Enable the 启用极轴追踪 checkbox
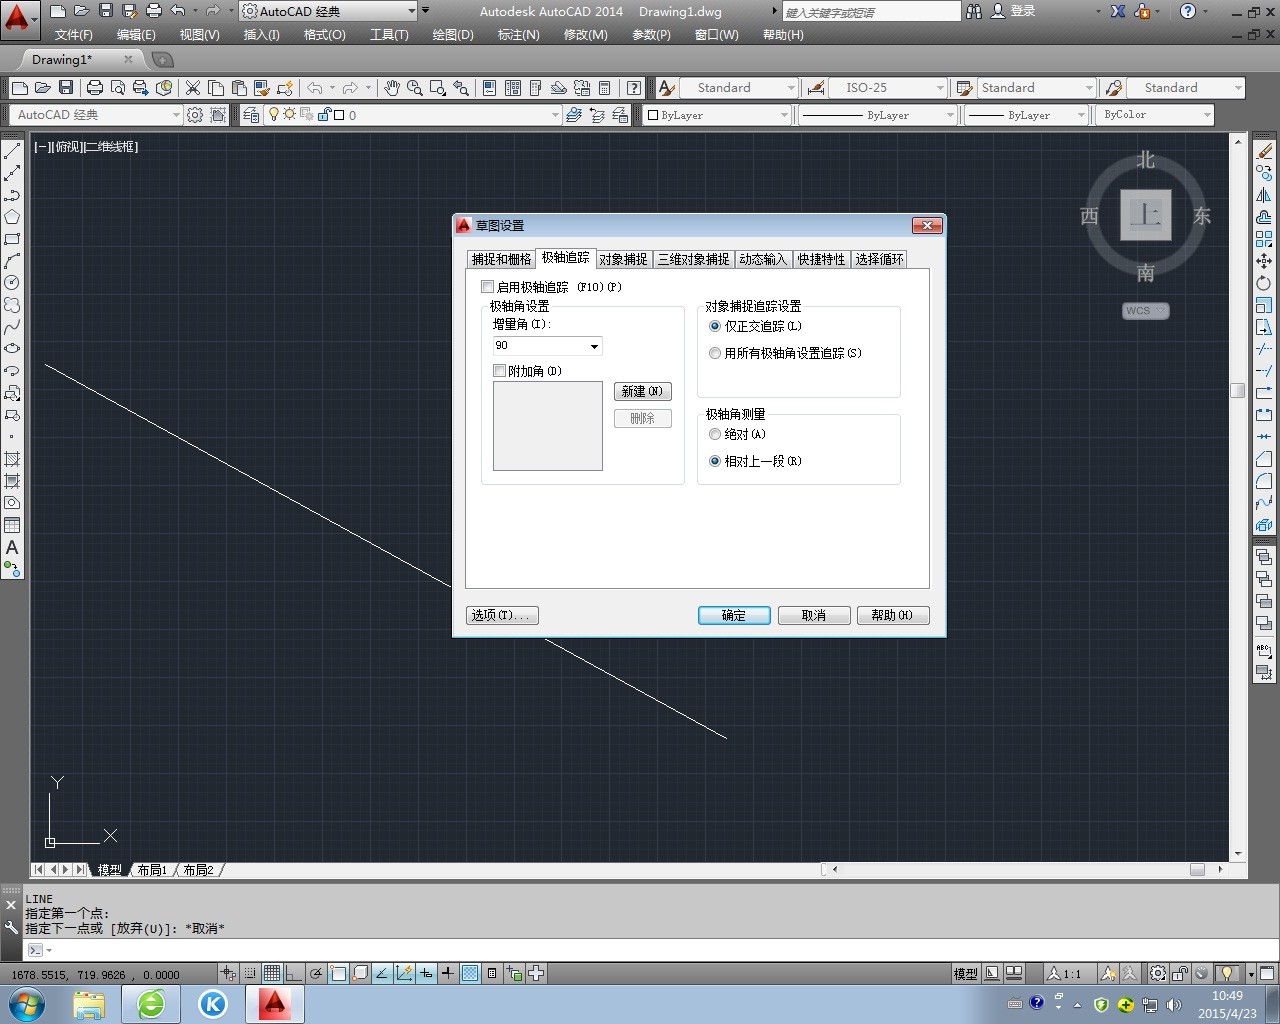This screenshot has height=1024, width=1280. [x=488, y=287]
